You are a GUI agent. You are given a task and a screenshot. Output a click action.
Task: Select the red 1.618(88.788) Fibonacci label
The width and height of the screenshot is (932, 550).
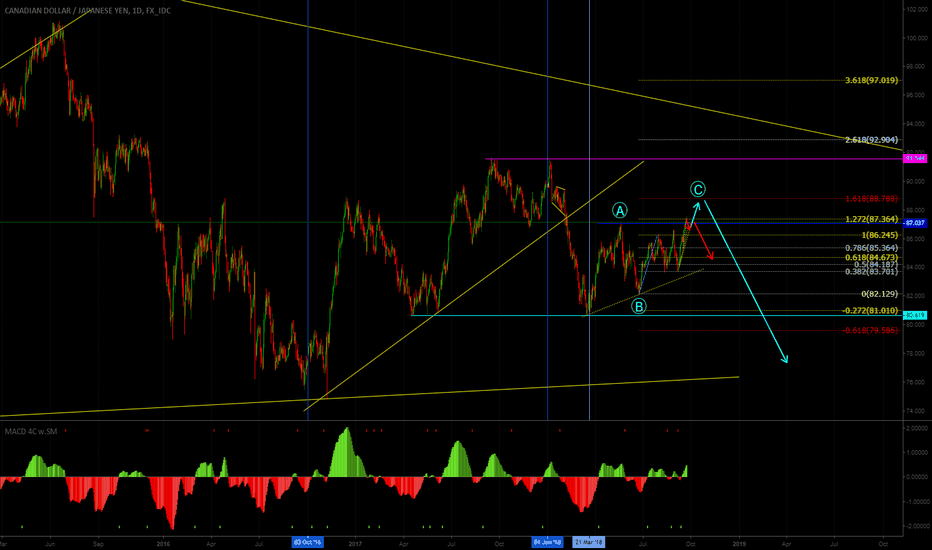pyautogui.click(x=871, y=199)
